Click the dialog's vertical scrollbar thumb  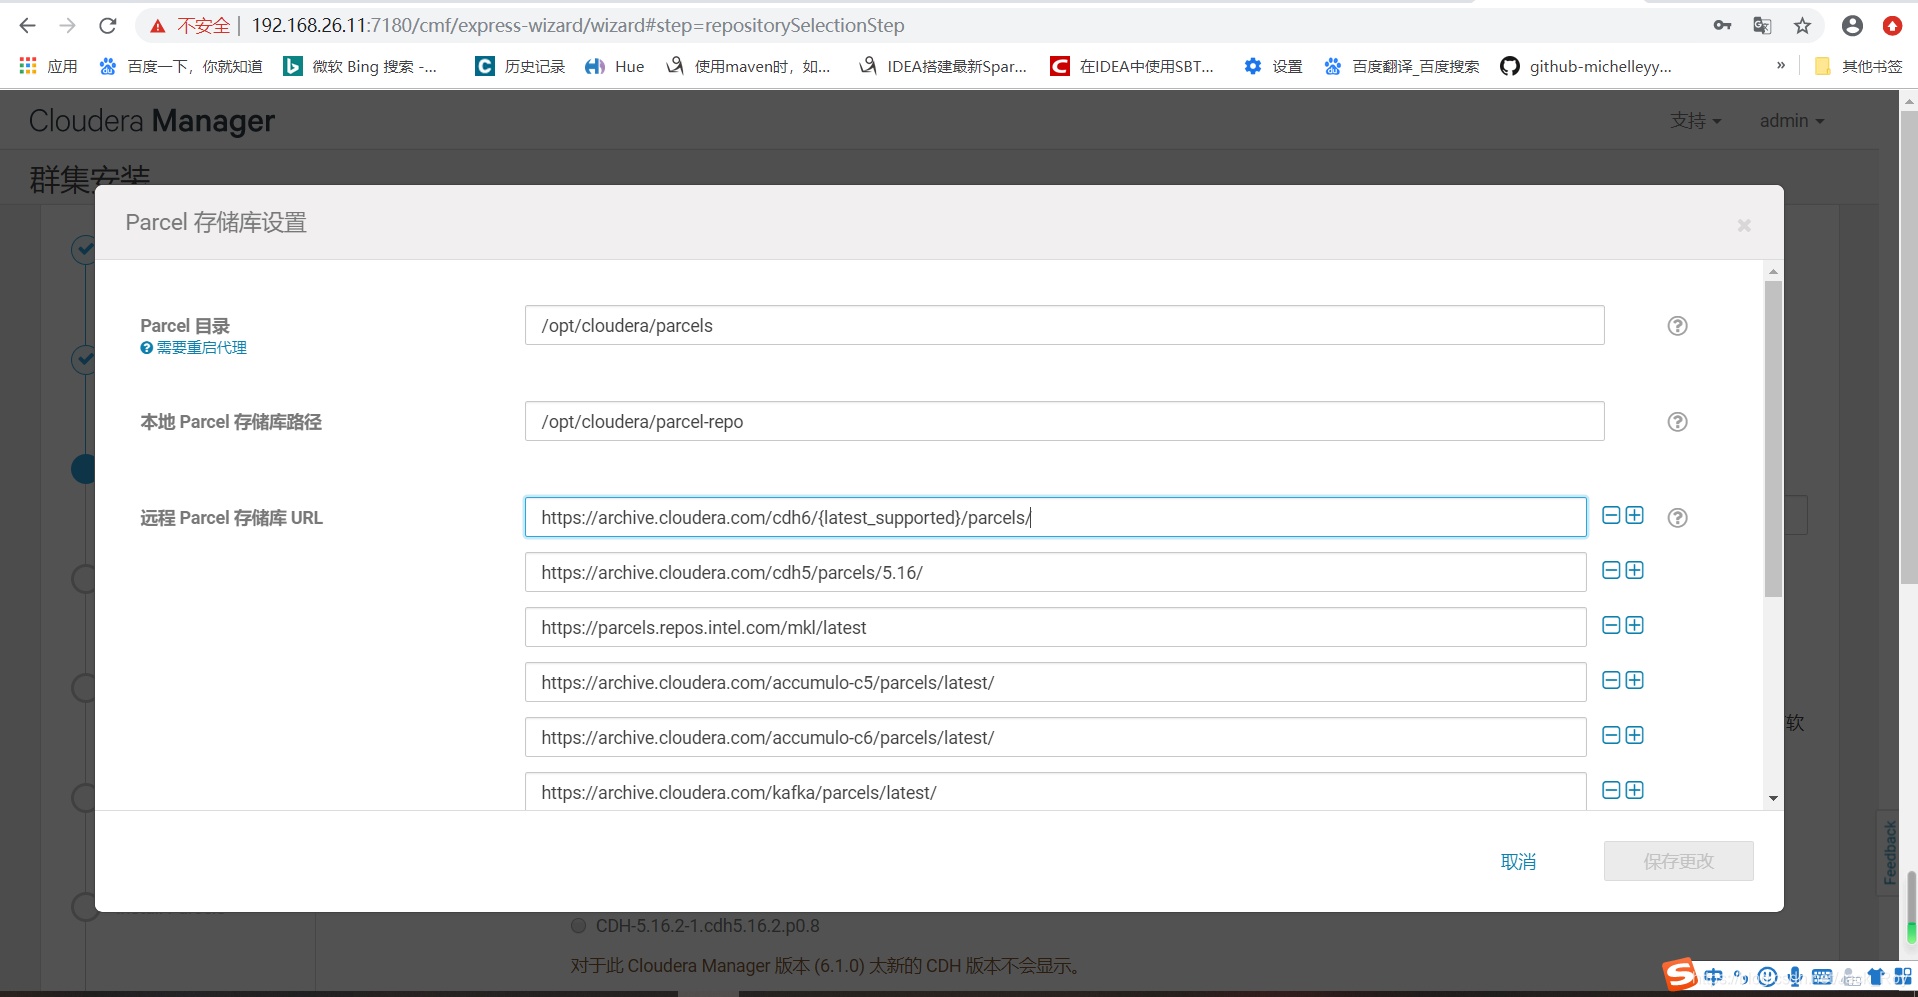1773,440
